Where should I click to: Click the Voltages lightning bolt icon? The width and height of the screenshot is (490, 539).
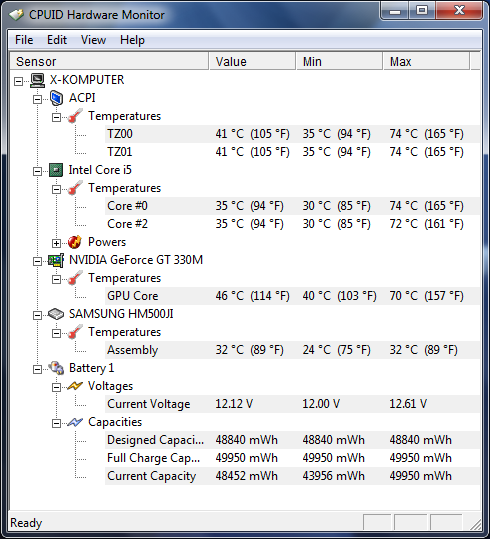click(75, 386)
